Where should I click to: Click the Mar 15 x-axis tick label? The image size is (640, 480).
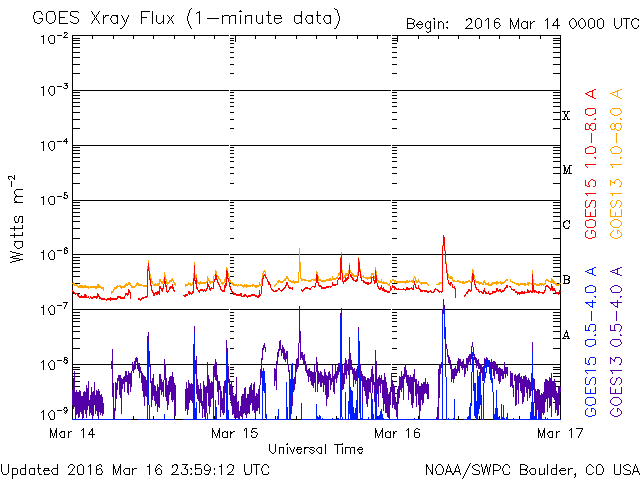pos(233,433)
